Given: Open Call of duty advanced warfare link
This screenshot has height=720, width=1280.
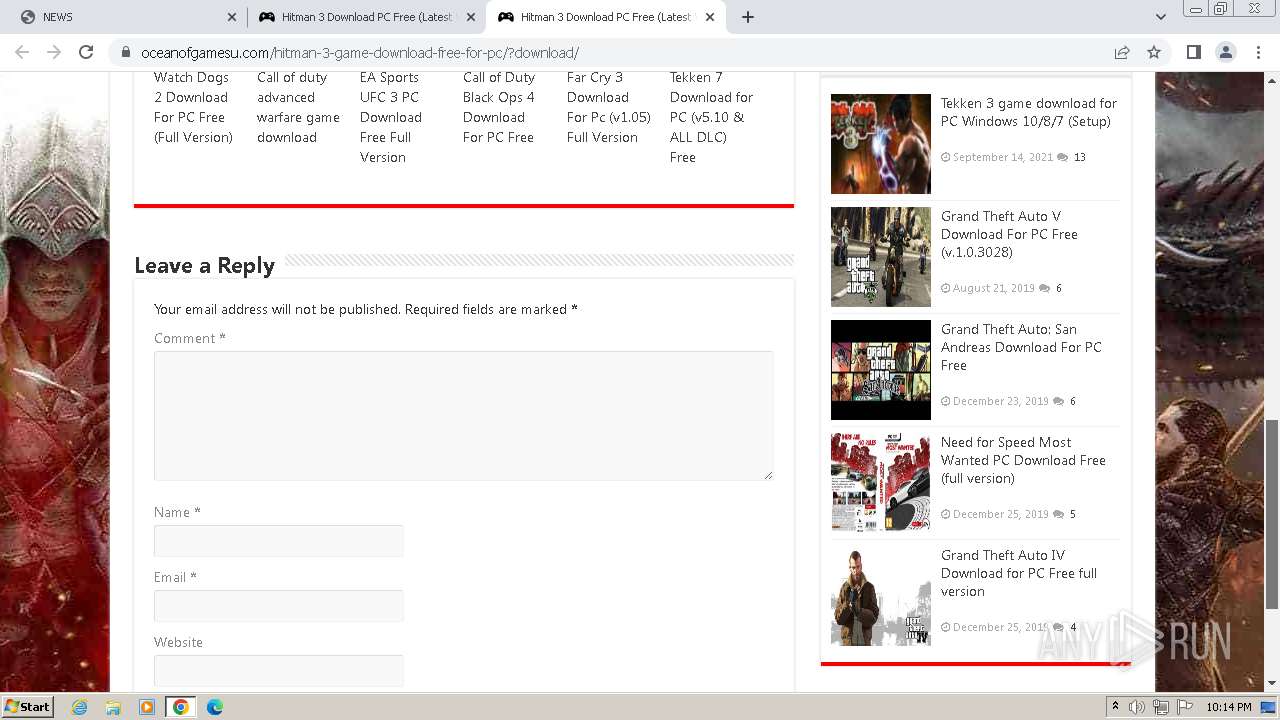Looking at the screenshot, I should 298,107.
